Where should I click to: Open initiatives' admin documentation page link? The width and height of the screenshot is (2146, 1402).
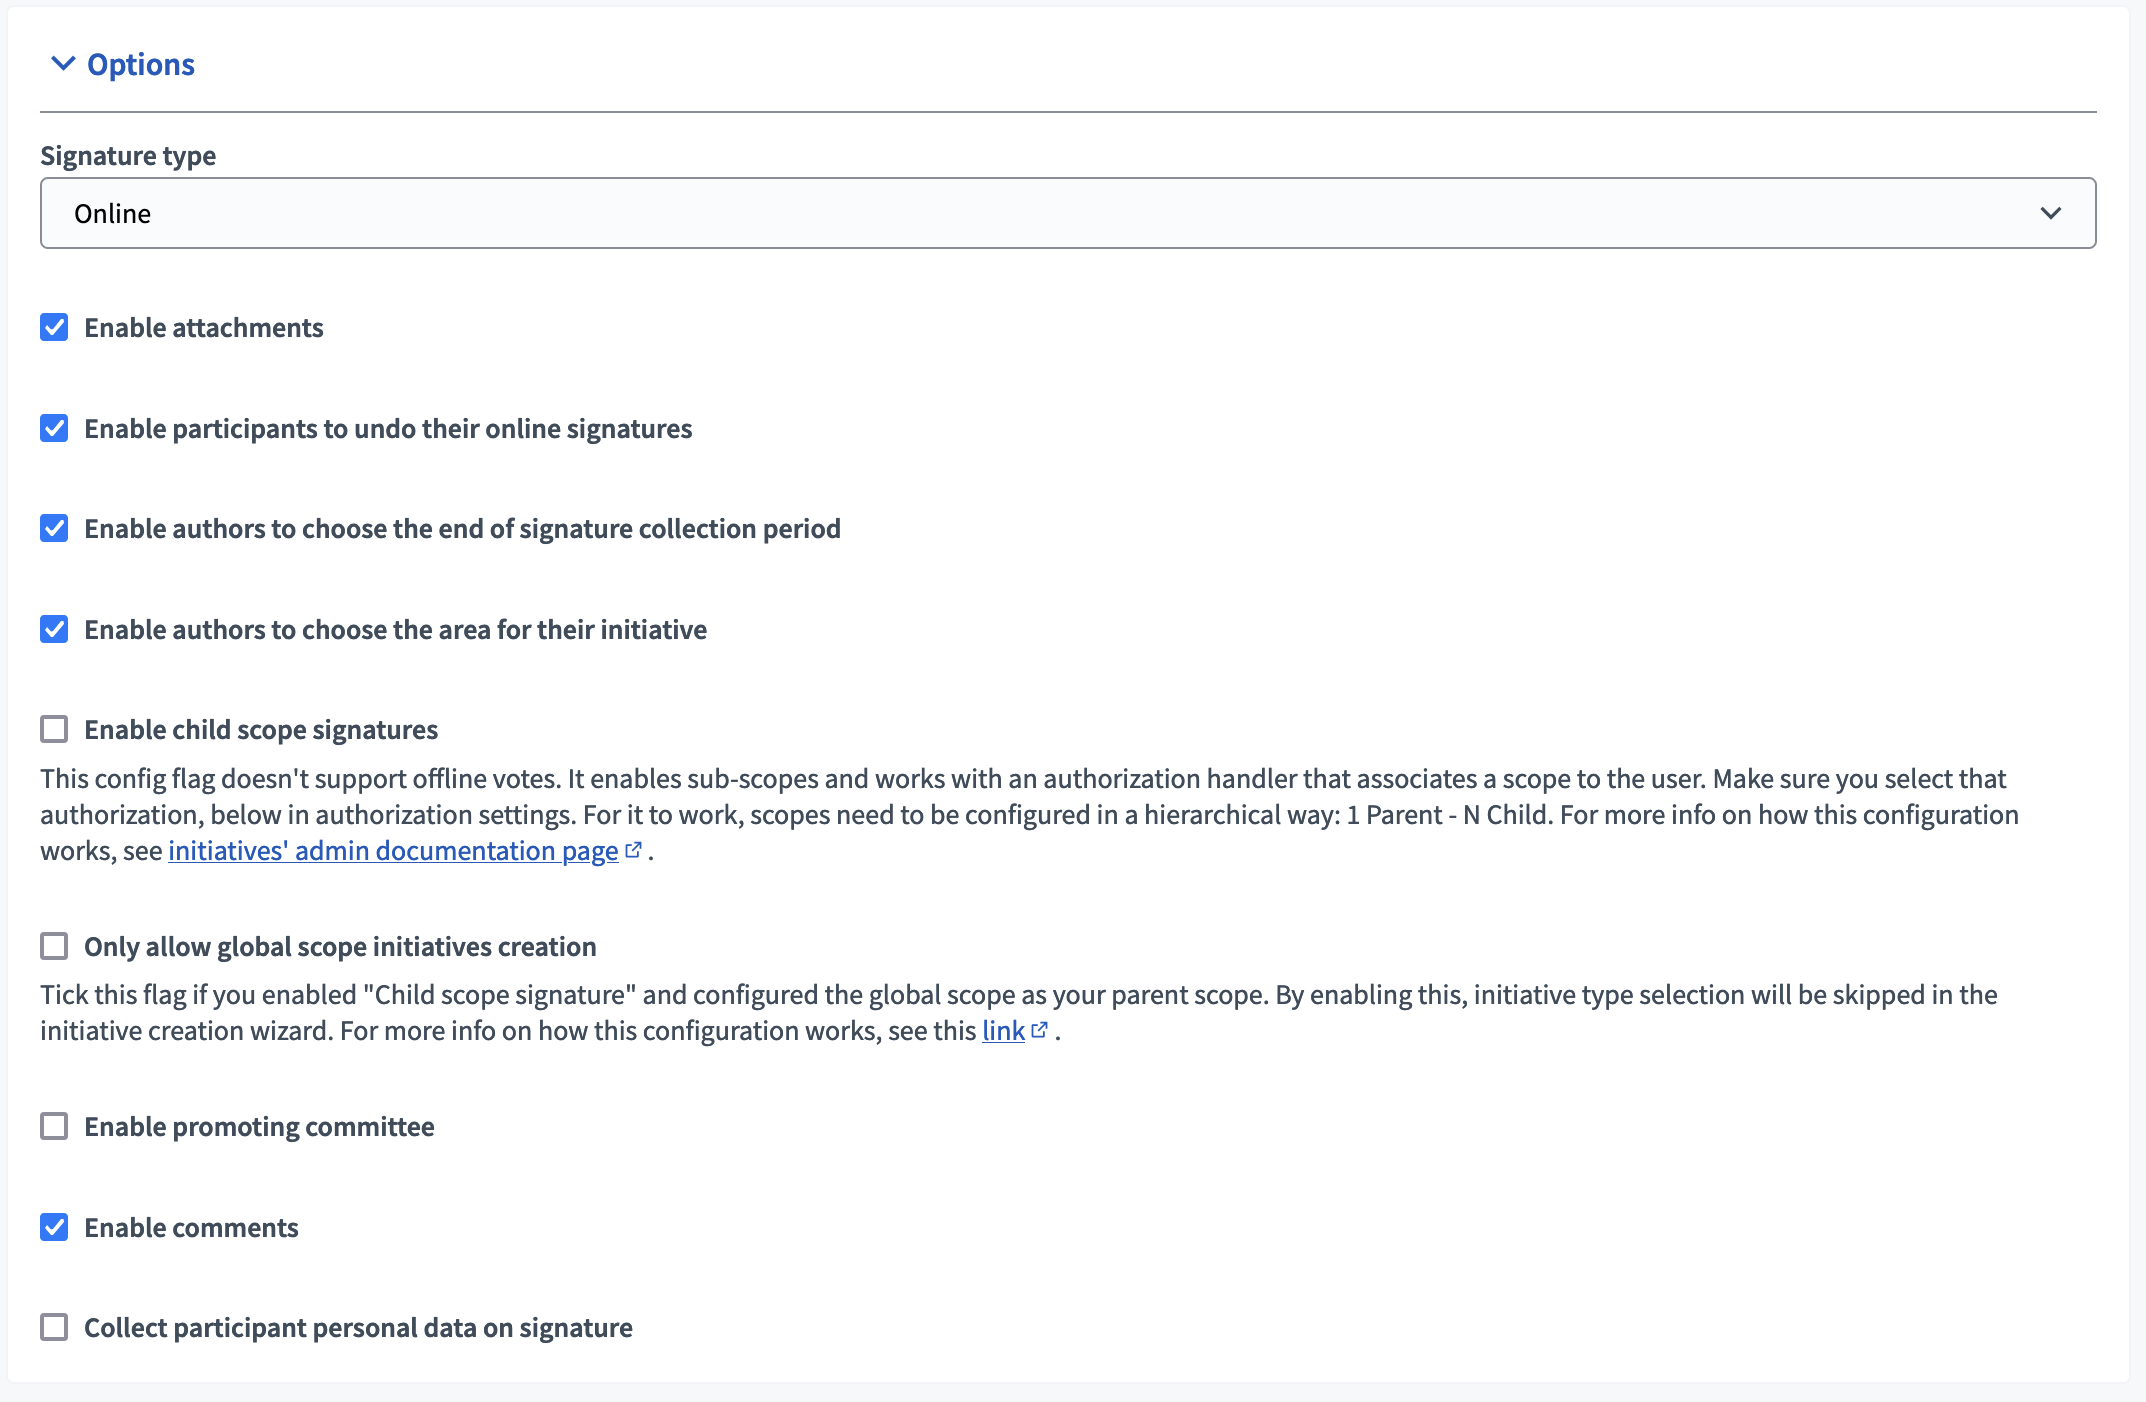392,851
